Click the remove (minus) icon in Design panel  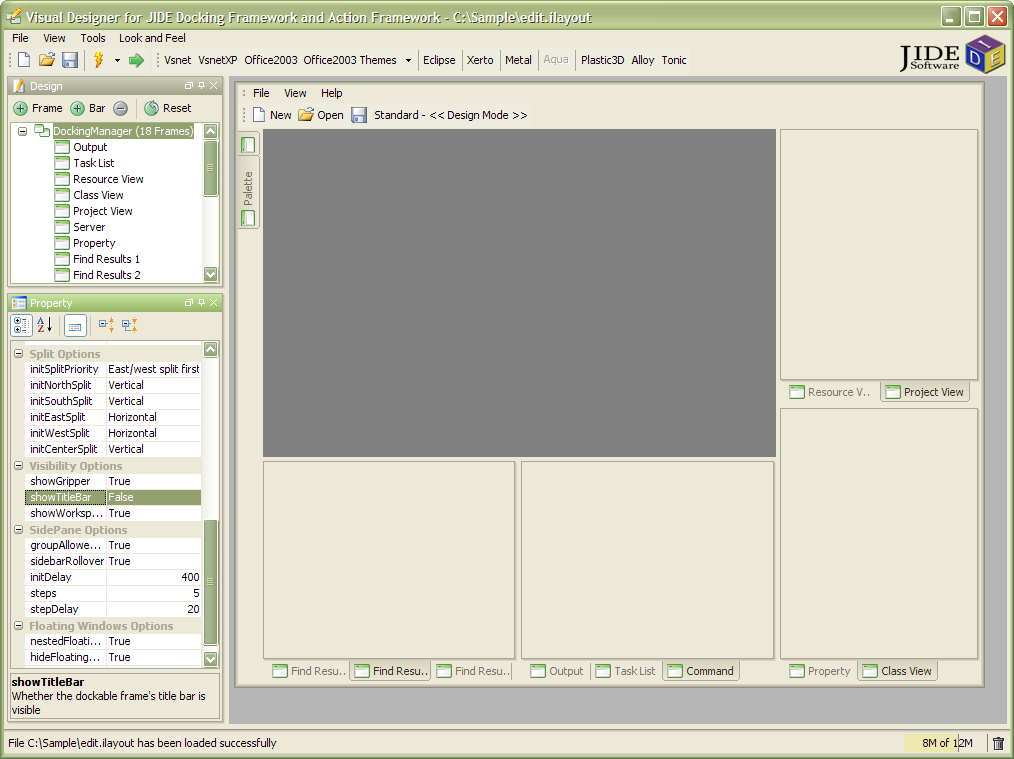point(120,108)
